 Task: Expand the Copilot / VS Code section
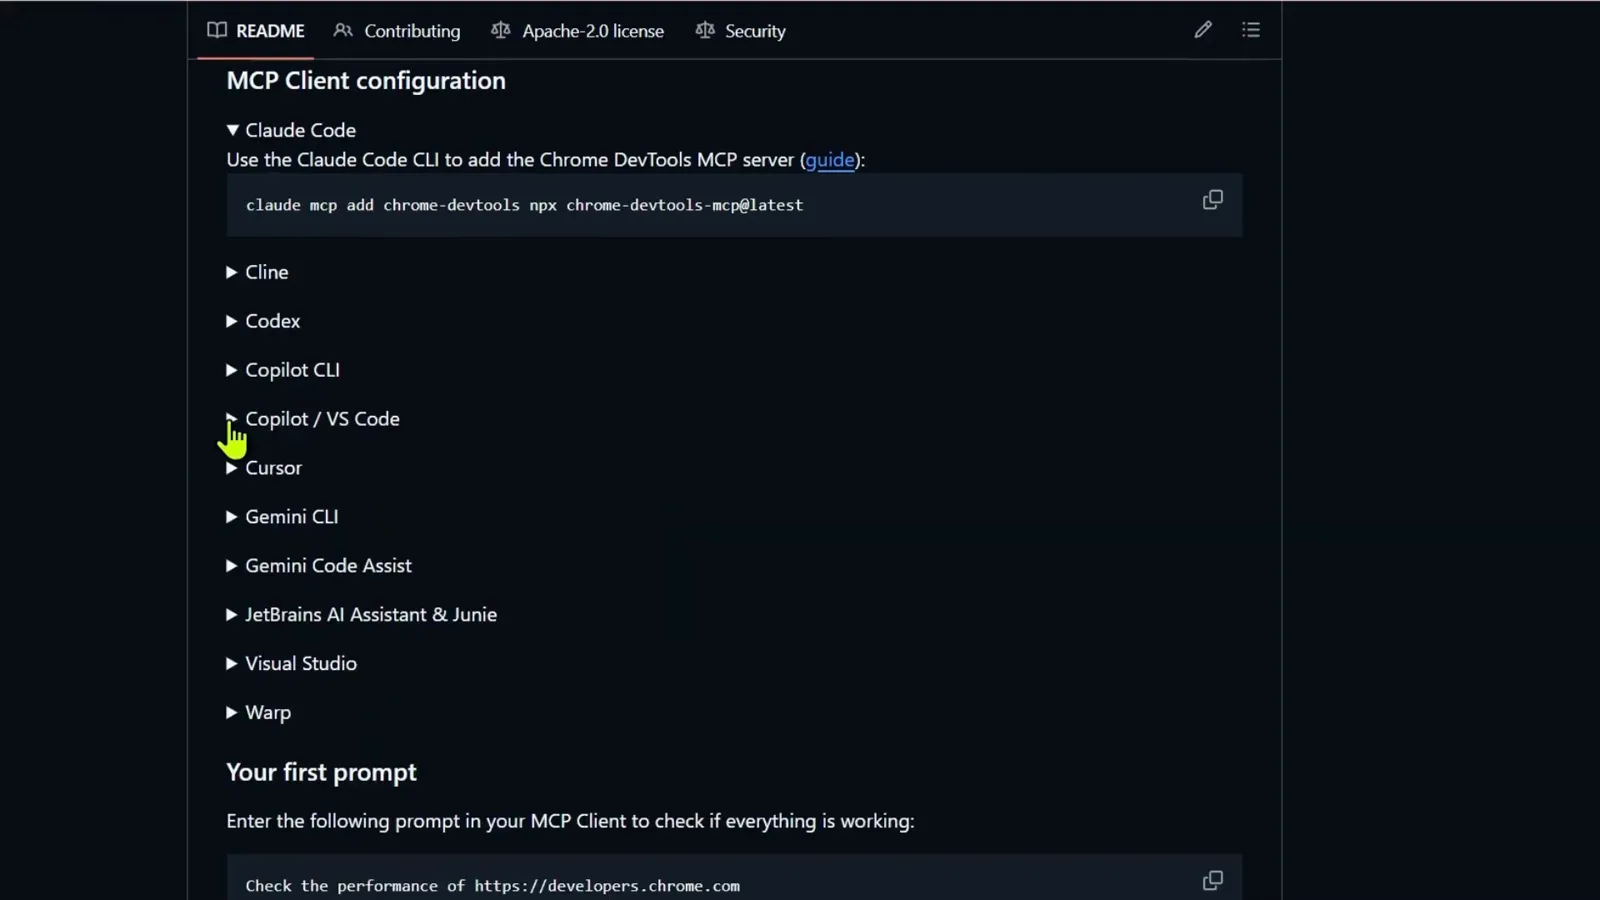(314, 419)
